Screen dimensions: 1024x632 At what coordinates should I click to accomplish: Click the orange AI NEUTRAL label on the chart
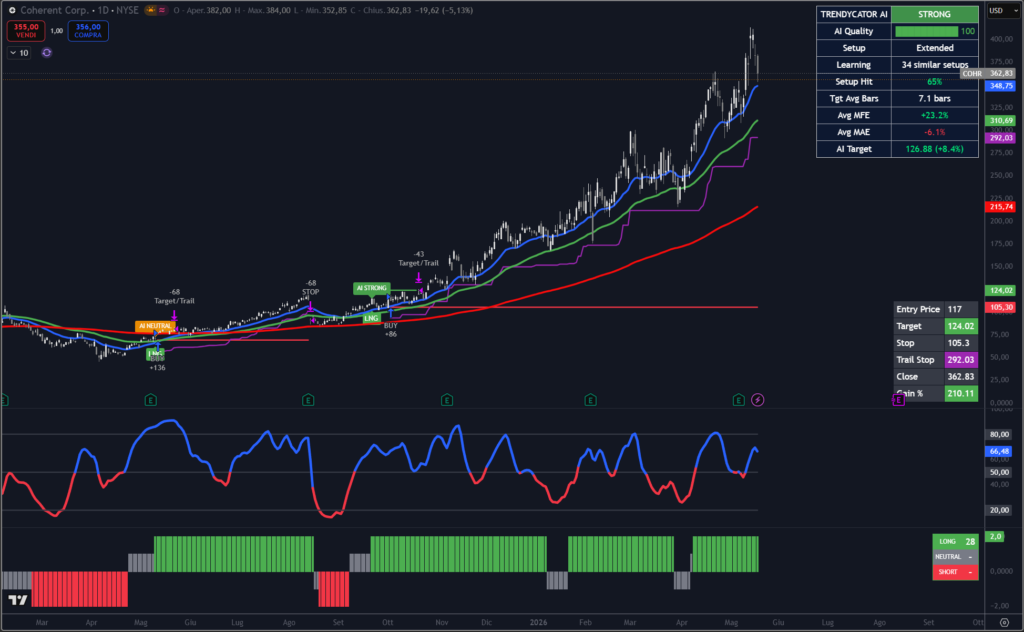click(x=155, y=326)
